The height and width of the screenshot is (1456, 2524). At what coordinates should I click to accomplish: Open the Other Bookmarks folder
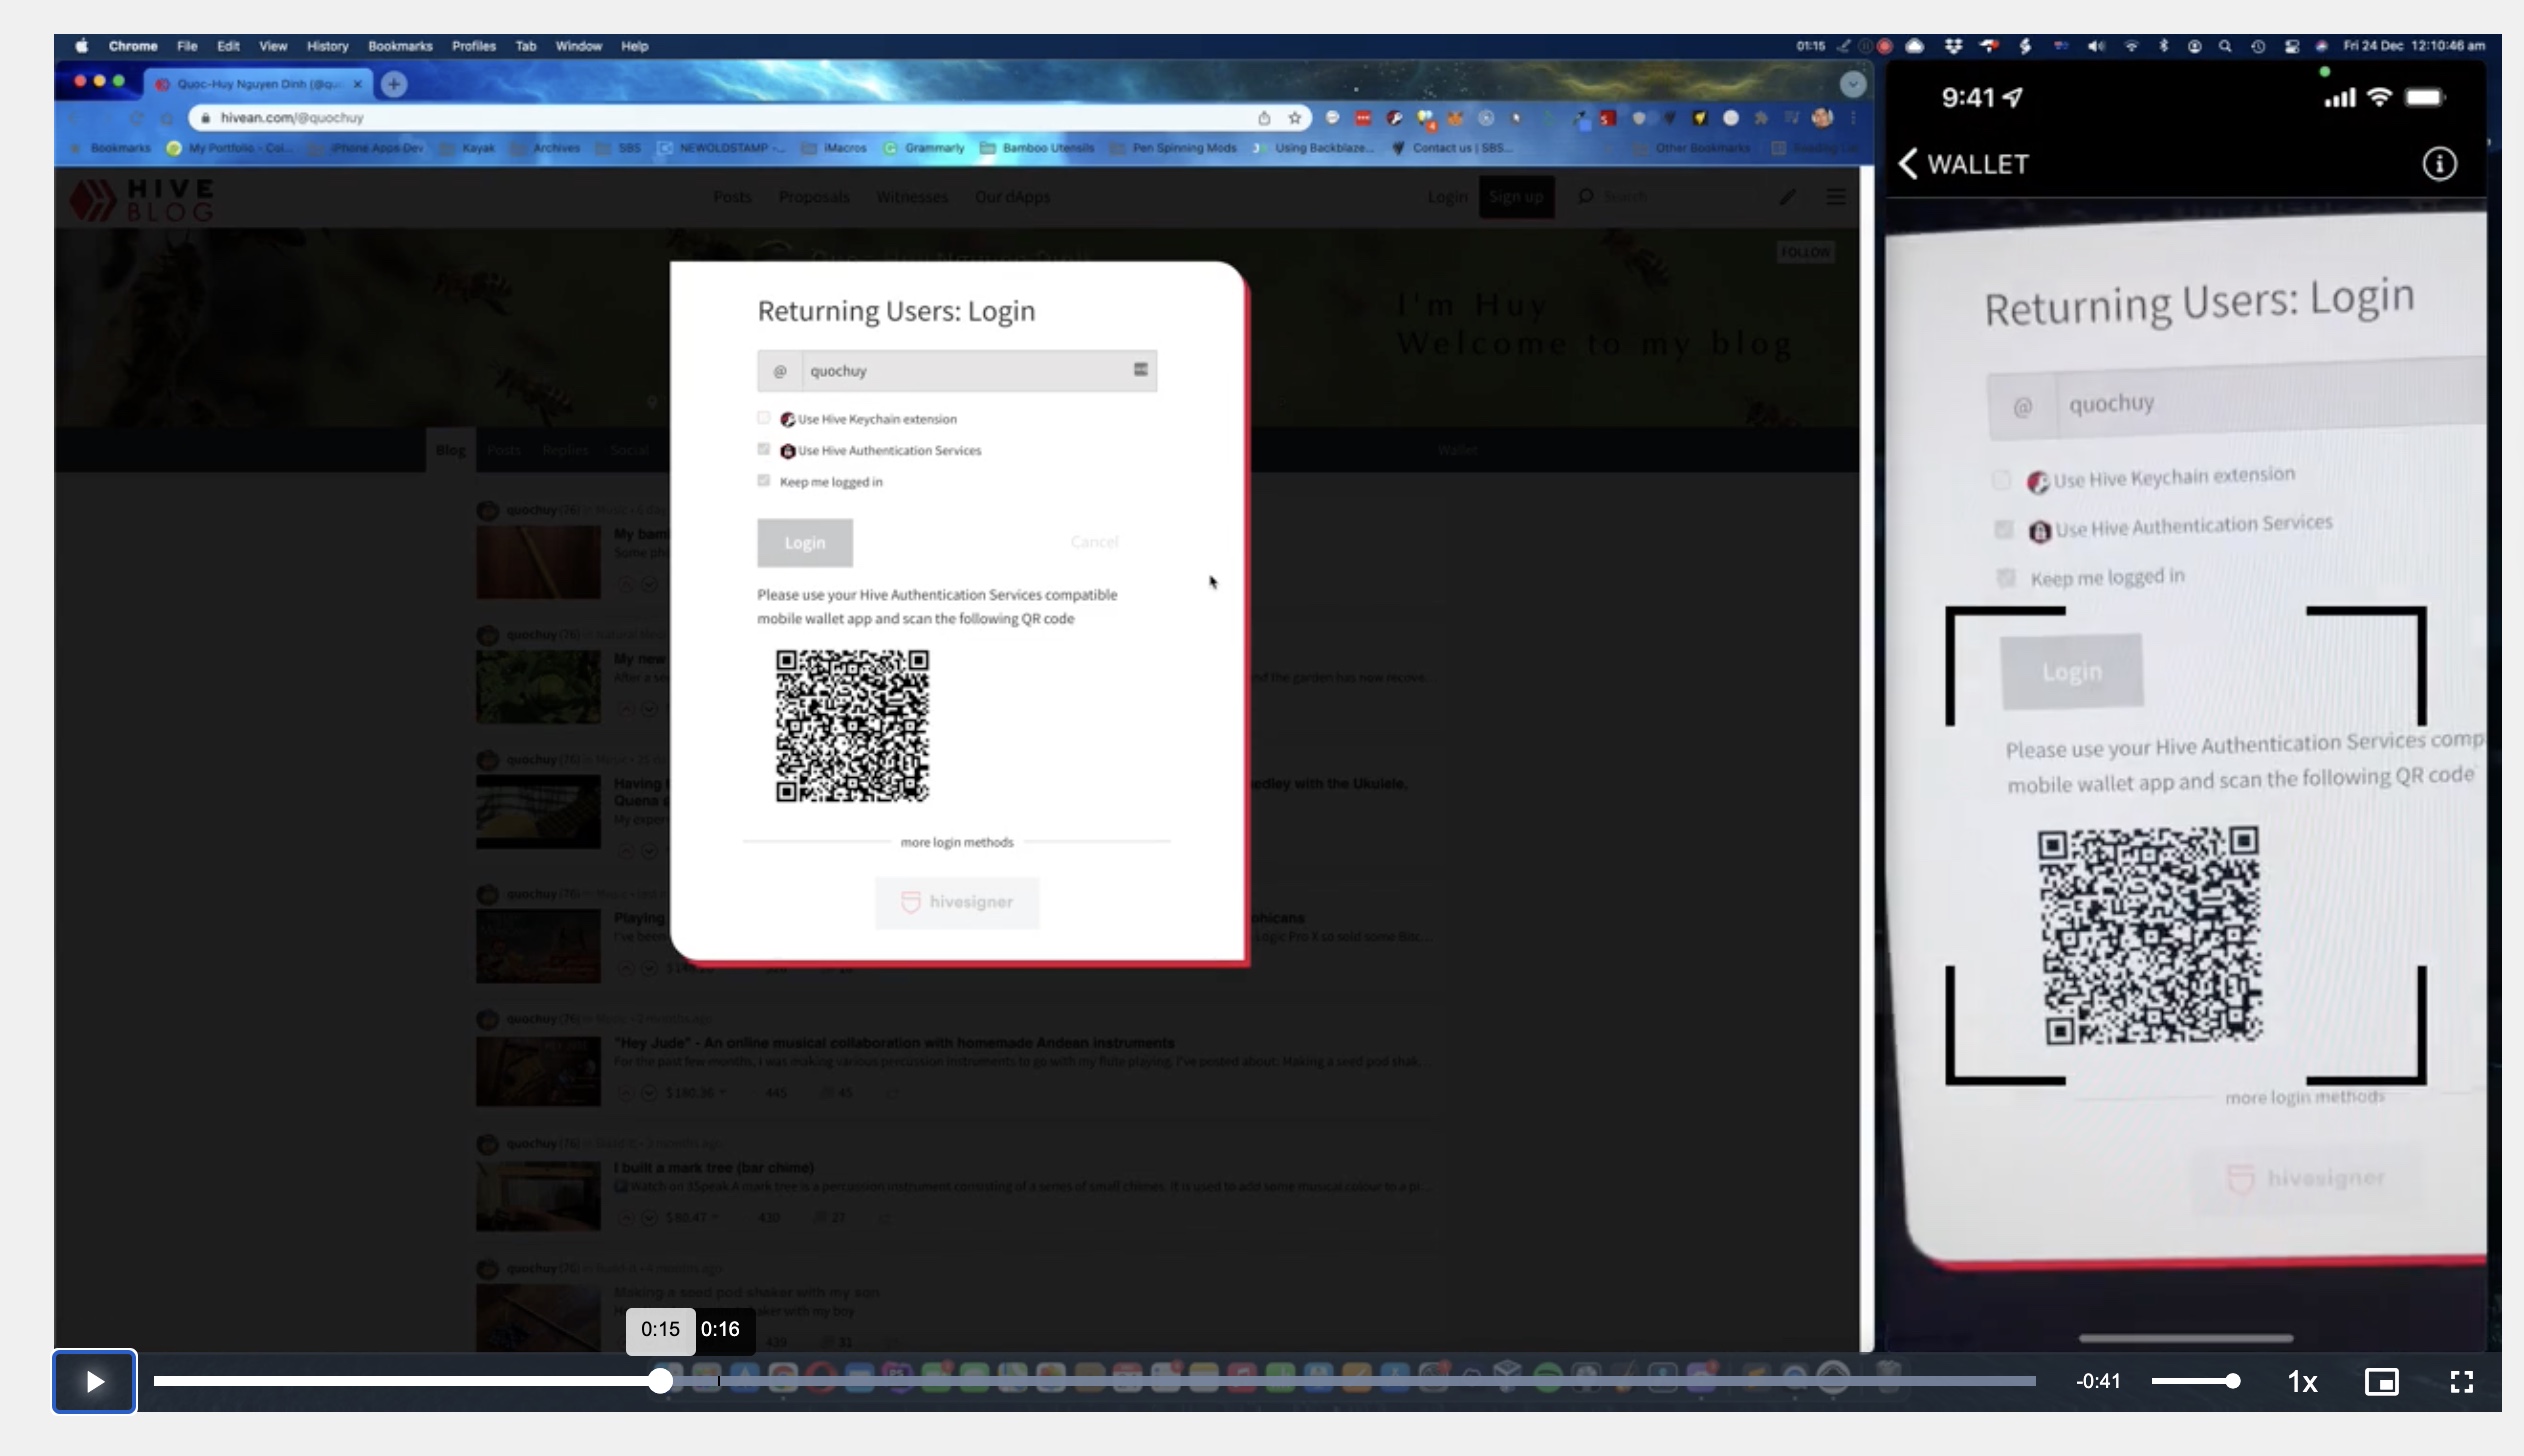pos(1692,148)
